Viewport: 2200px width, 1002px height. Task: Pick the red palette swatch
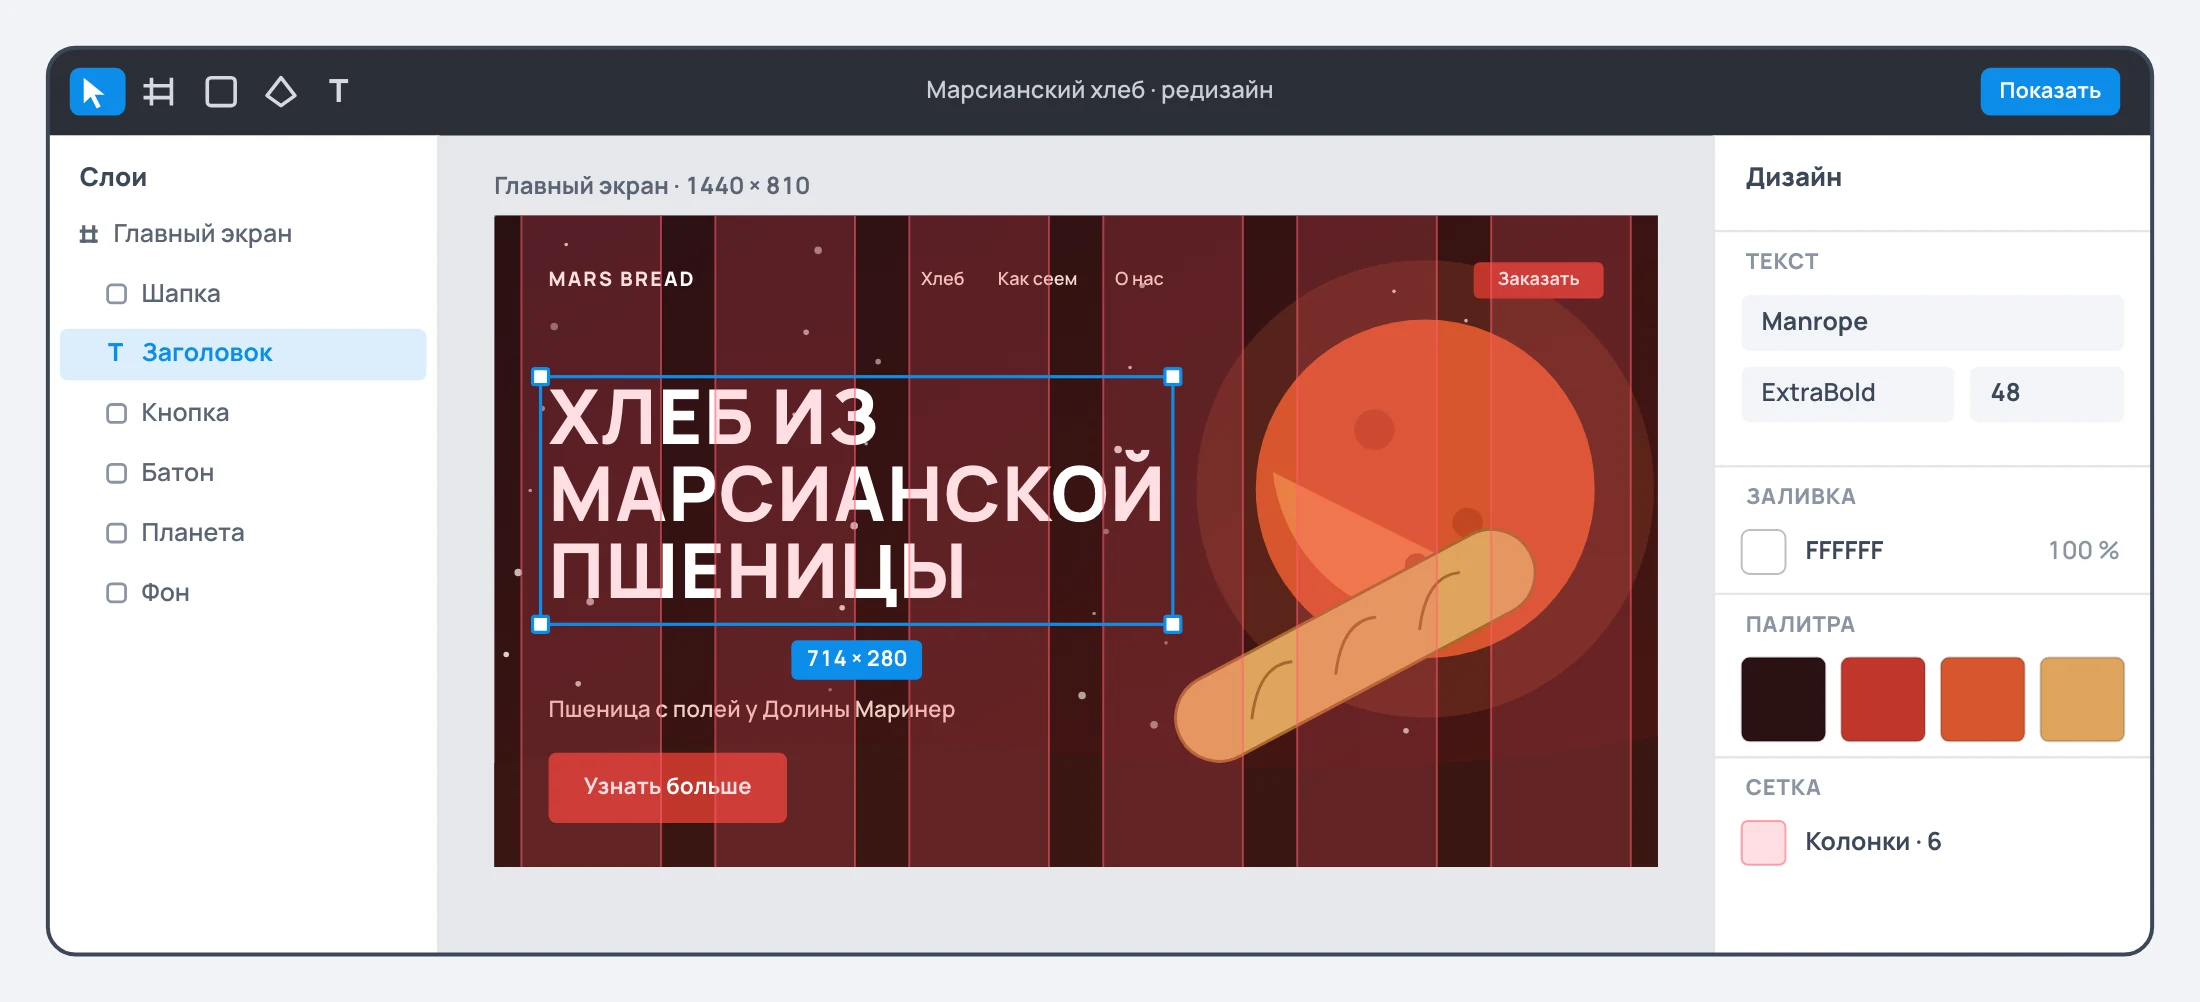(x=1883, y=699)
